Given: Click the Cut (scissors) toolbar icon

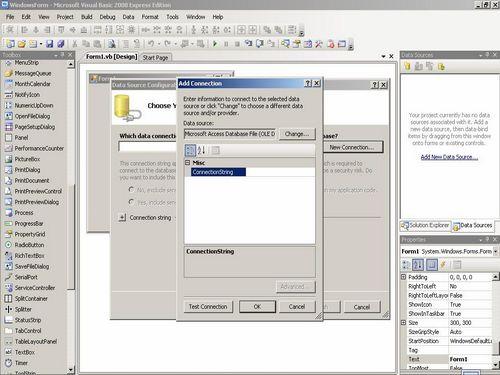Looking at the screenshot, I should [75, 44].
